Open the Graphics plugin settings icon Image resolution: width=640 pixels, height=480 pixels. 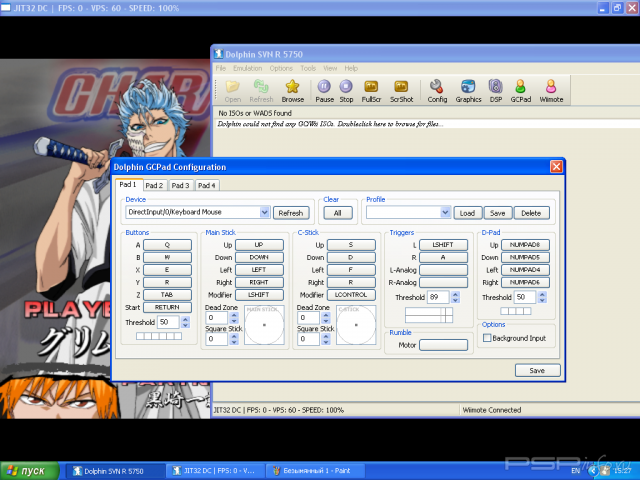point(468,87)
